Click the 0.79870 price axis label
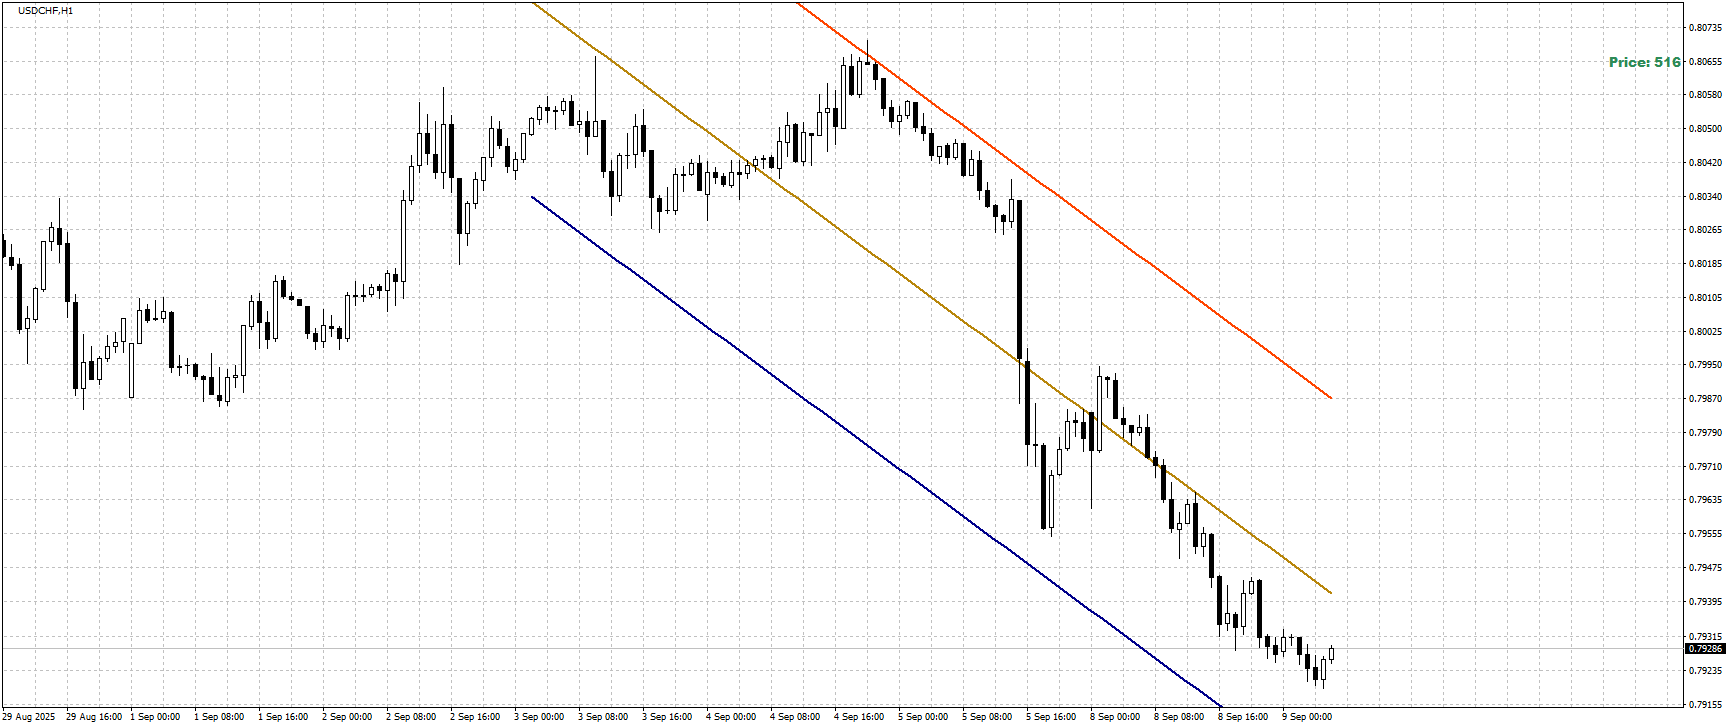1729x728 pixels. (x=1705, y=399)
